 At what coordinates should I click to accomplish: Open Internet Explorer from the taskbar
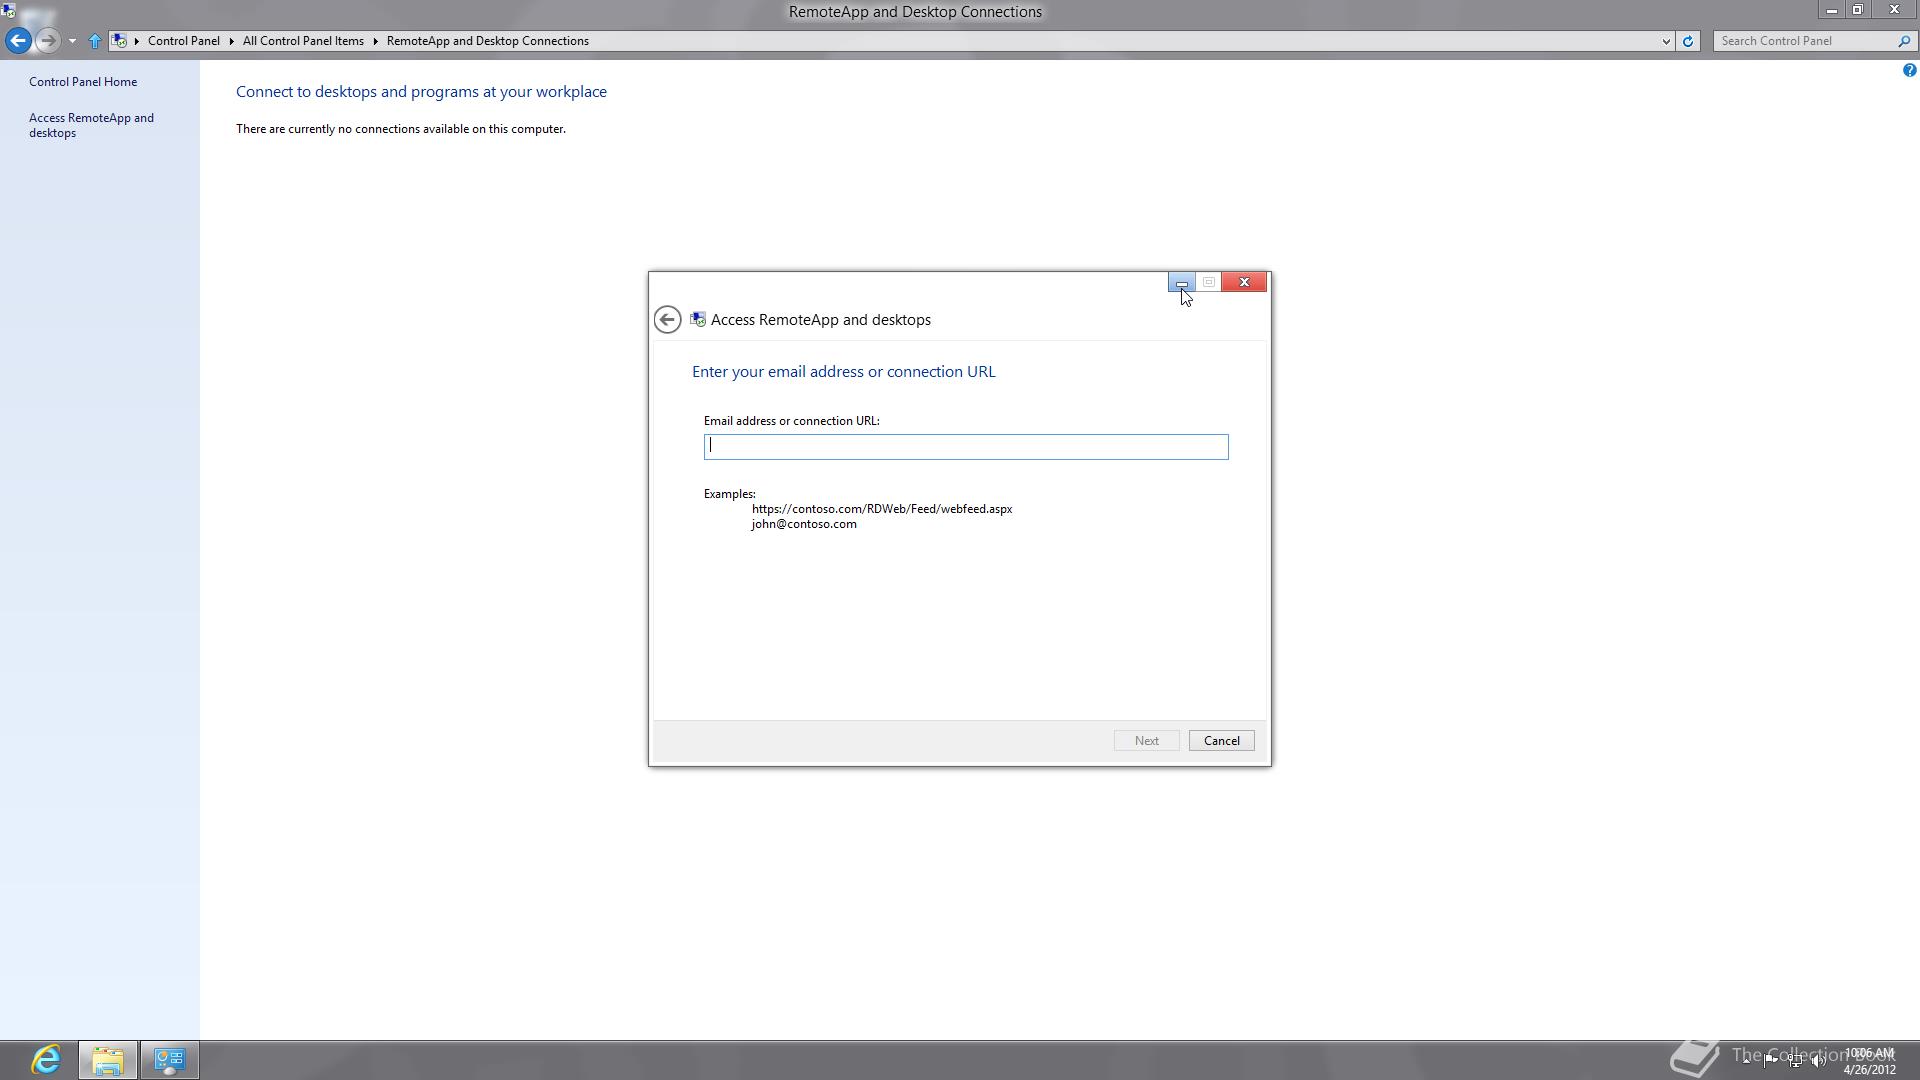[x=46, y=1059]
